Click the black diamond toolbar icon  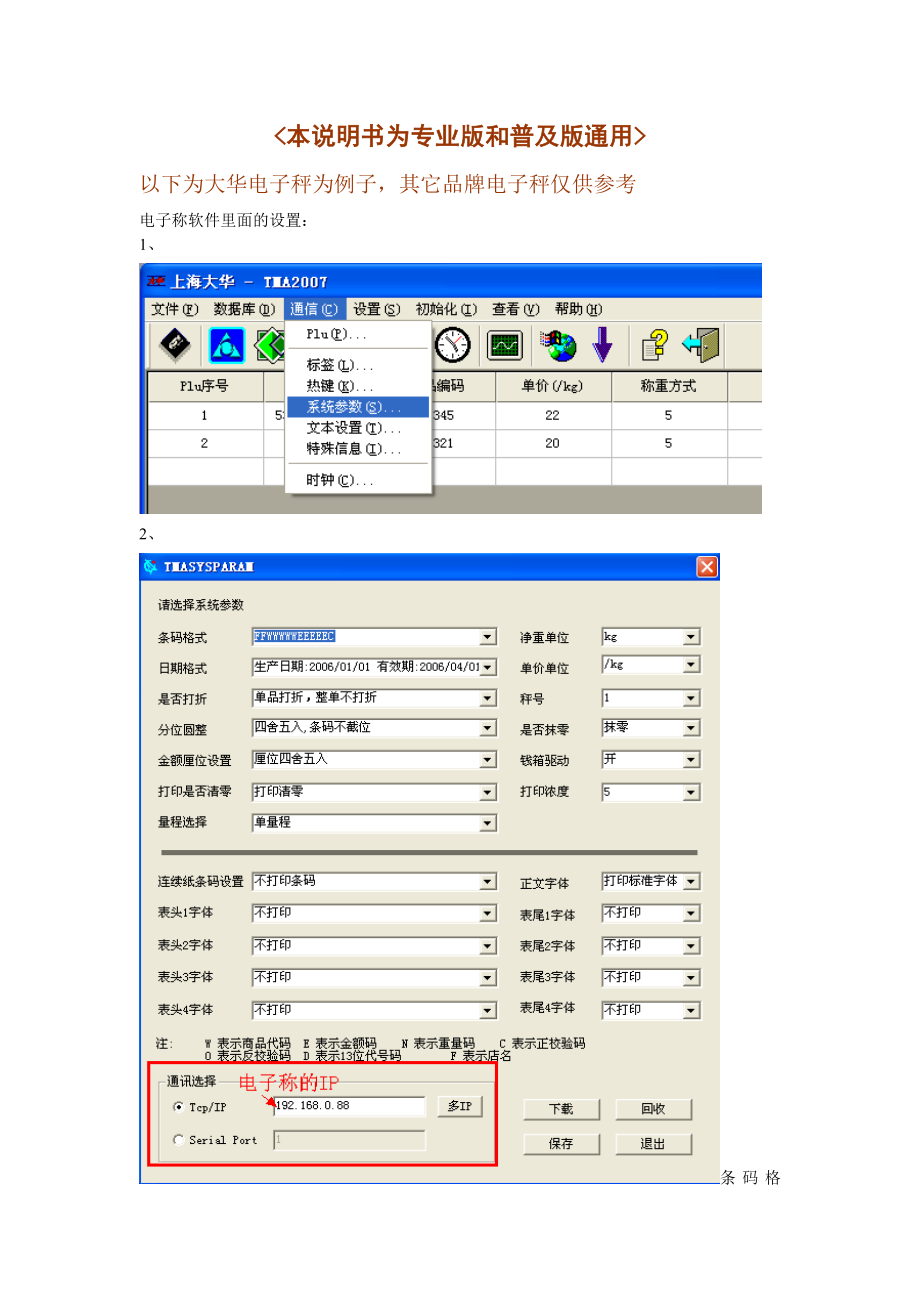[175, 345]
